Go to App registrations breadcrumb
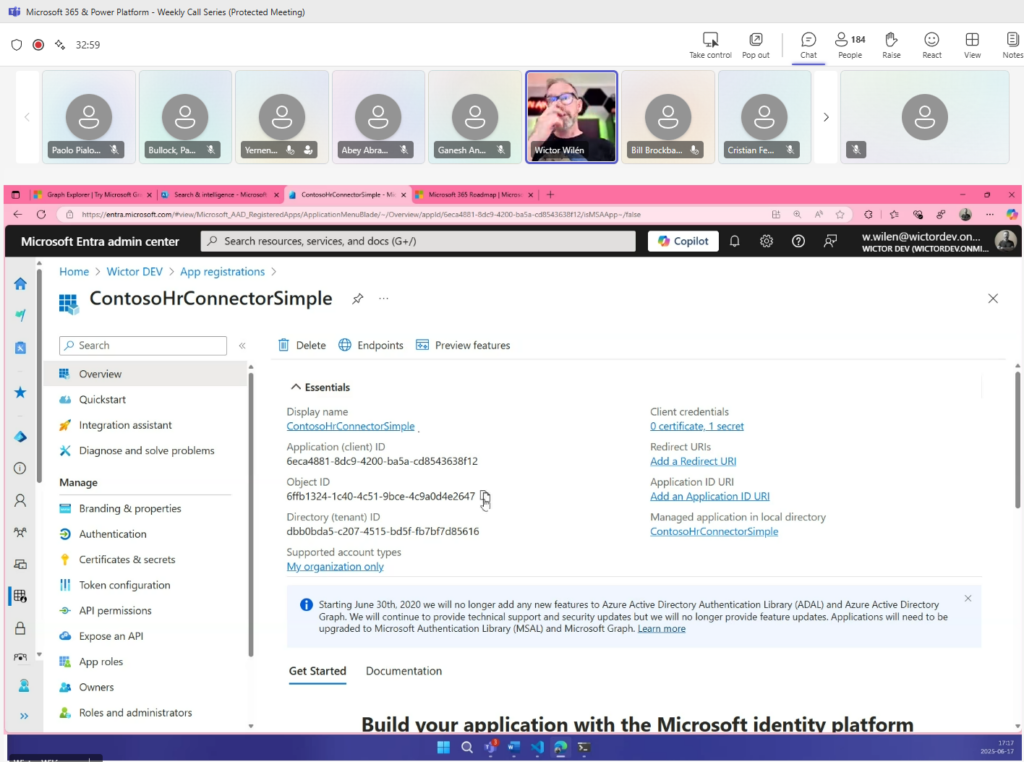 (x=222, y=272)
